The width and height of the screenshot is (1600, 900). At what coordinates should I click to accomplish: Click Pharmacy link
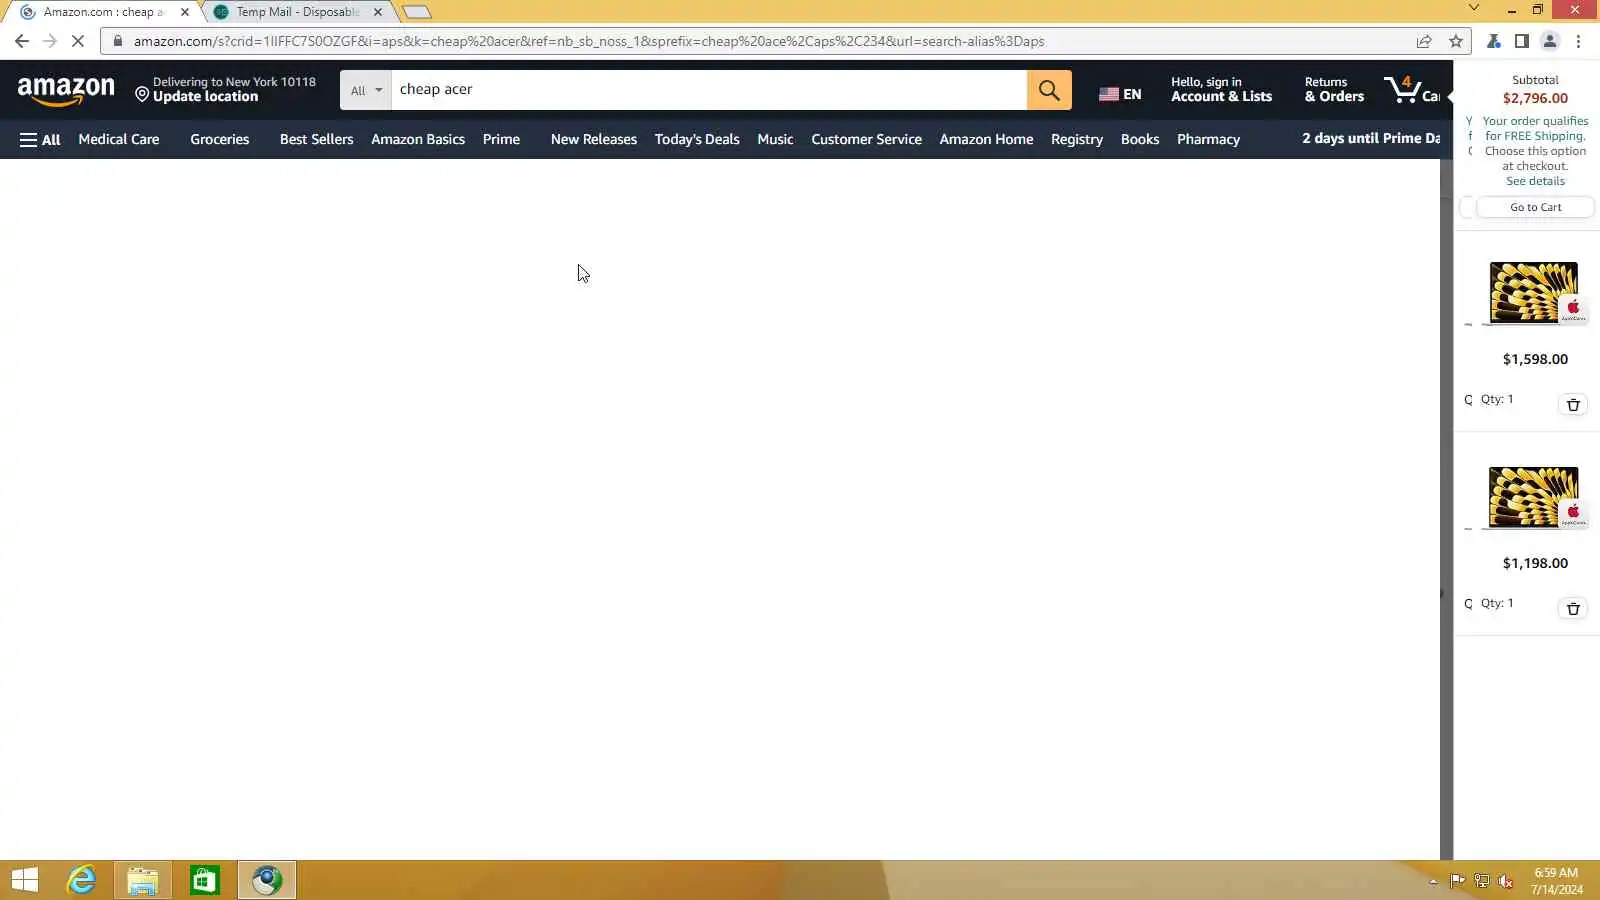click(1208, 139)
